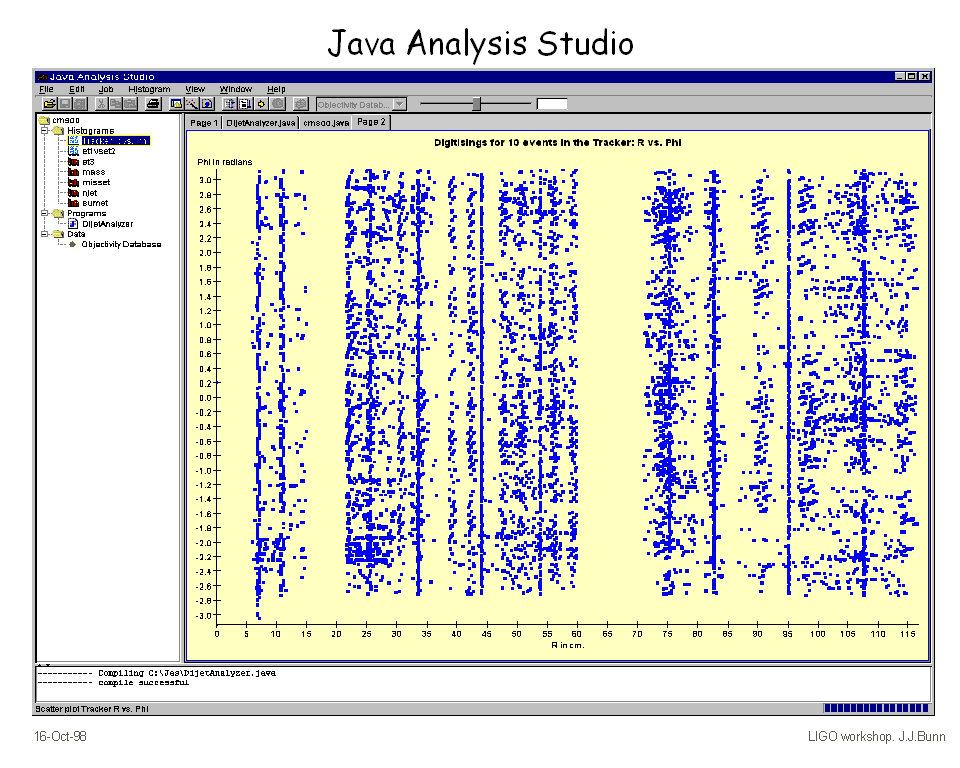Click the etlvset2 scatter plot icon
The height and width of the screenshot is (768, 960).
tap(73, 151)
